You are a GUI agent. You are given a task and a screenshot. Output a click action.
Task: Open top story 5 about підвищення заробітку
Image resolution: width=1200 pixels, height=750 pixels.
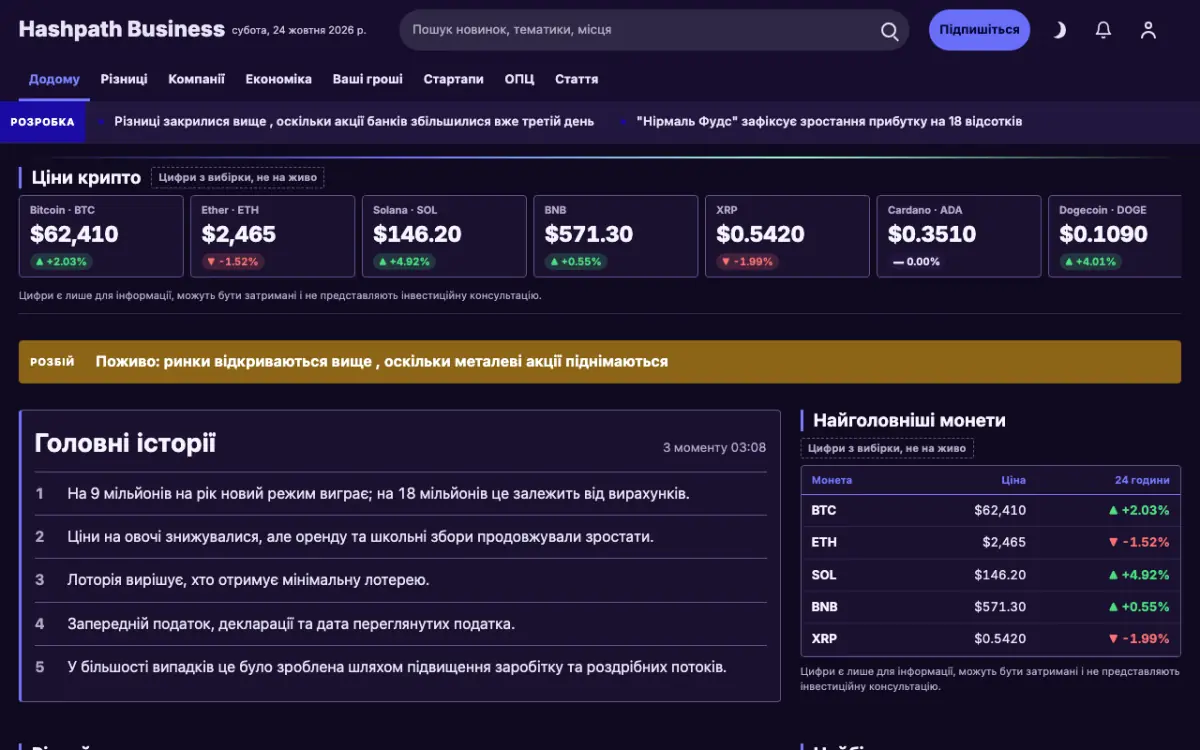(x=400, y=666)
